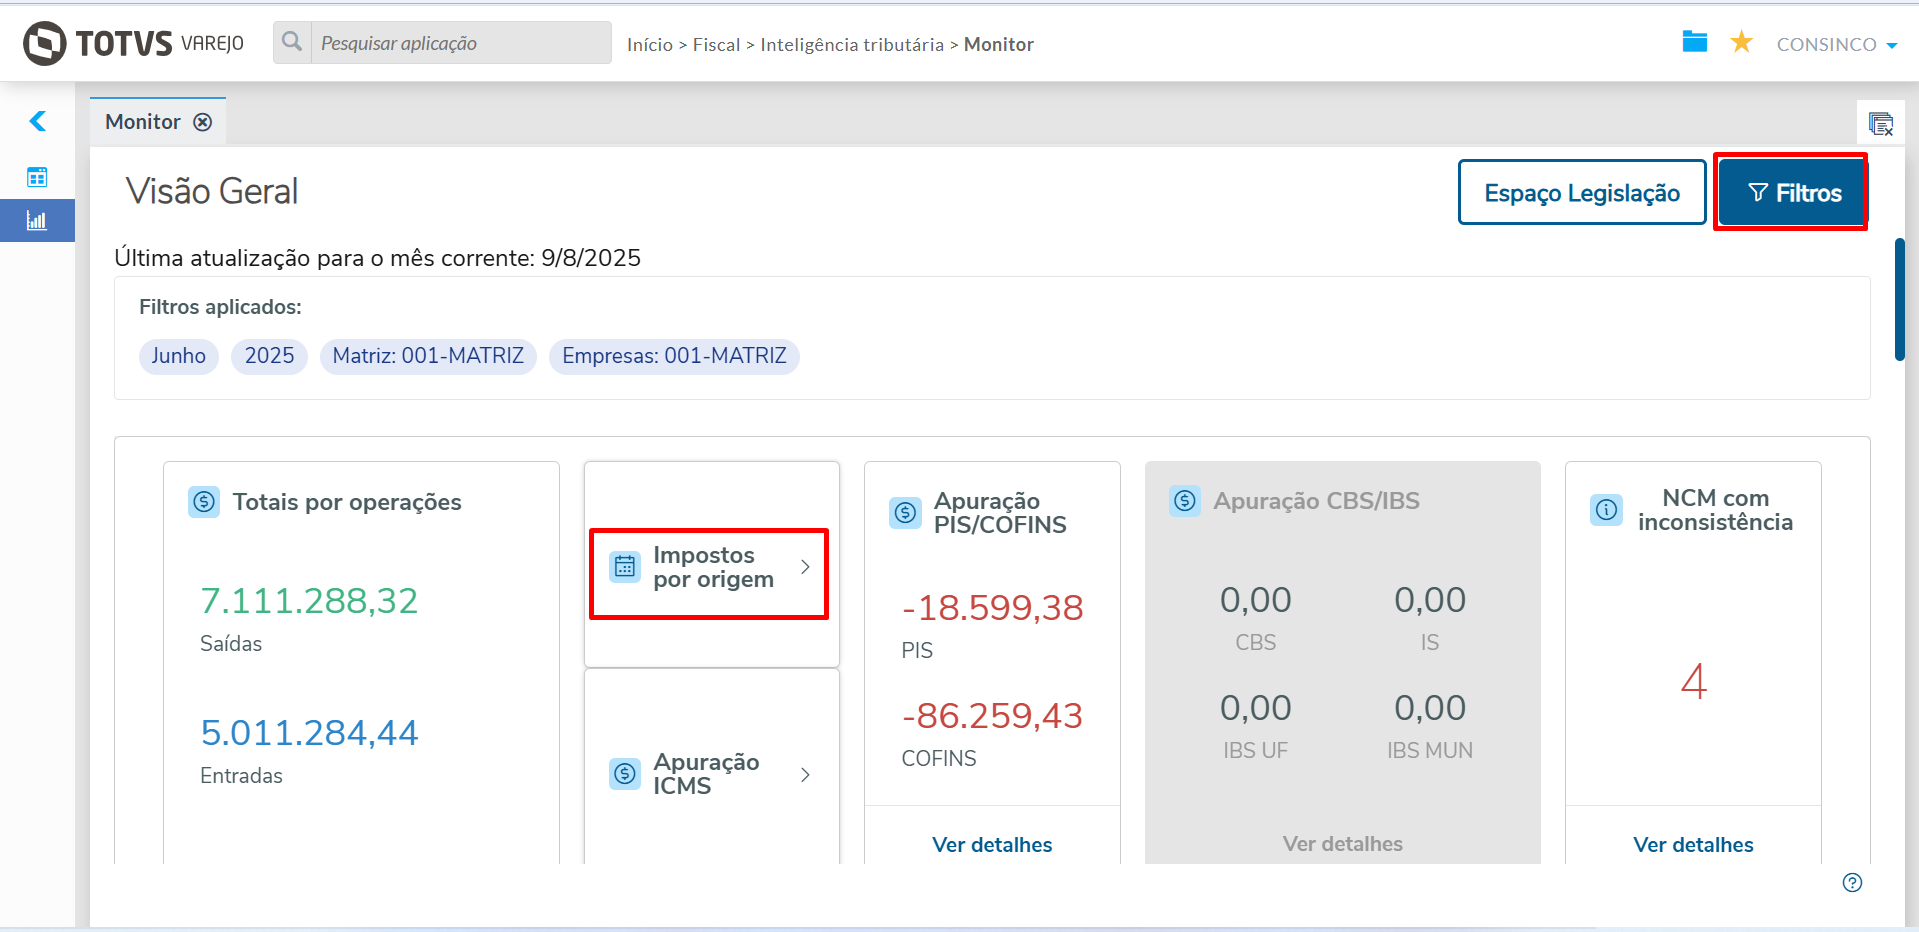Viewport: 1919px width, 932px height.
Task: Open Espaço Legislação
Action: (1581, 193)
